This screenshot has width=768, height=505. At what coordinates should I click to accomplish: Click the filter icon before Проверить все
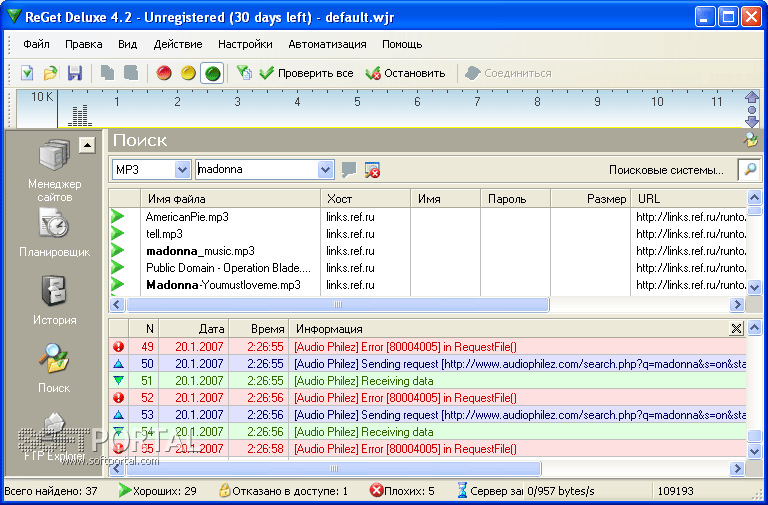(244, 73)
